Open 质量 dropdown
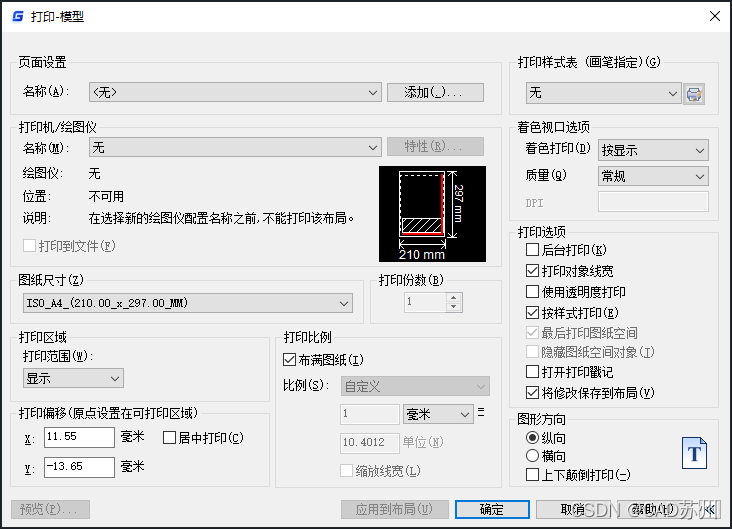The height and width of the screenshot is (529, 732). point(653,176)
